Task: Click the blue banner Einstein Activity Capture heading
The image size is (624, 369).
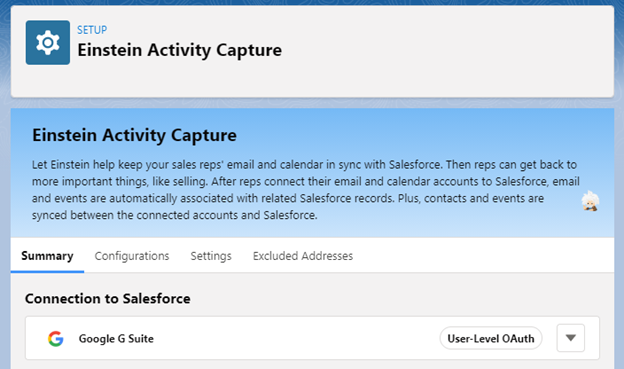Action: (x=135, y=135)
